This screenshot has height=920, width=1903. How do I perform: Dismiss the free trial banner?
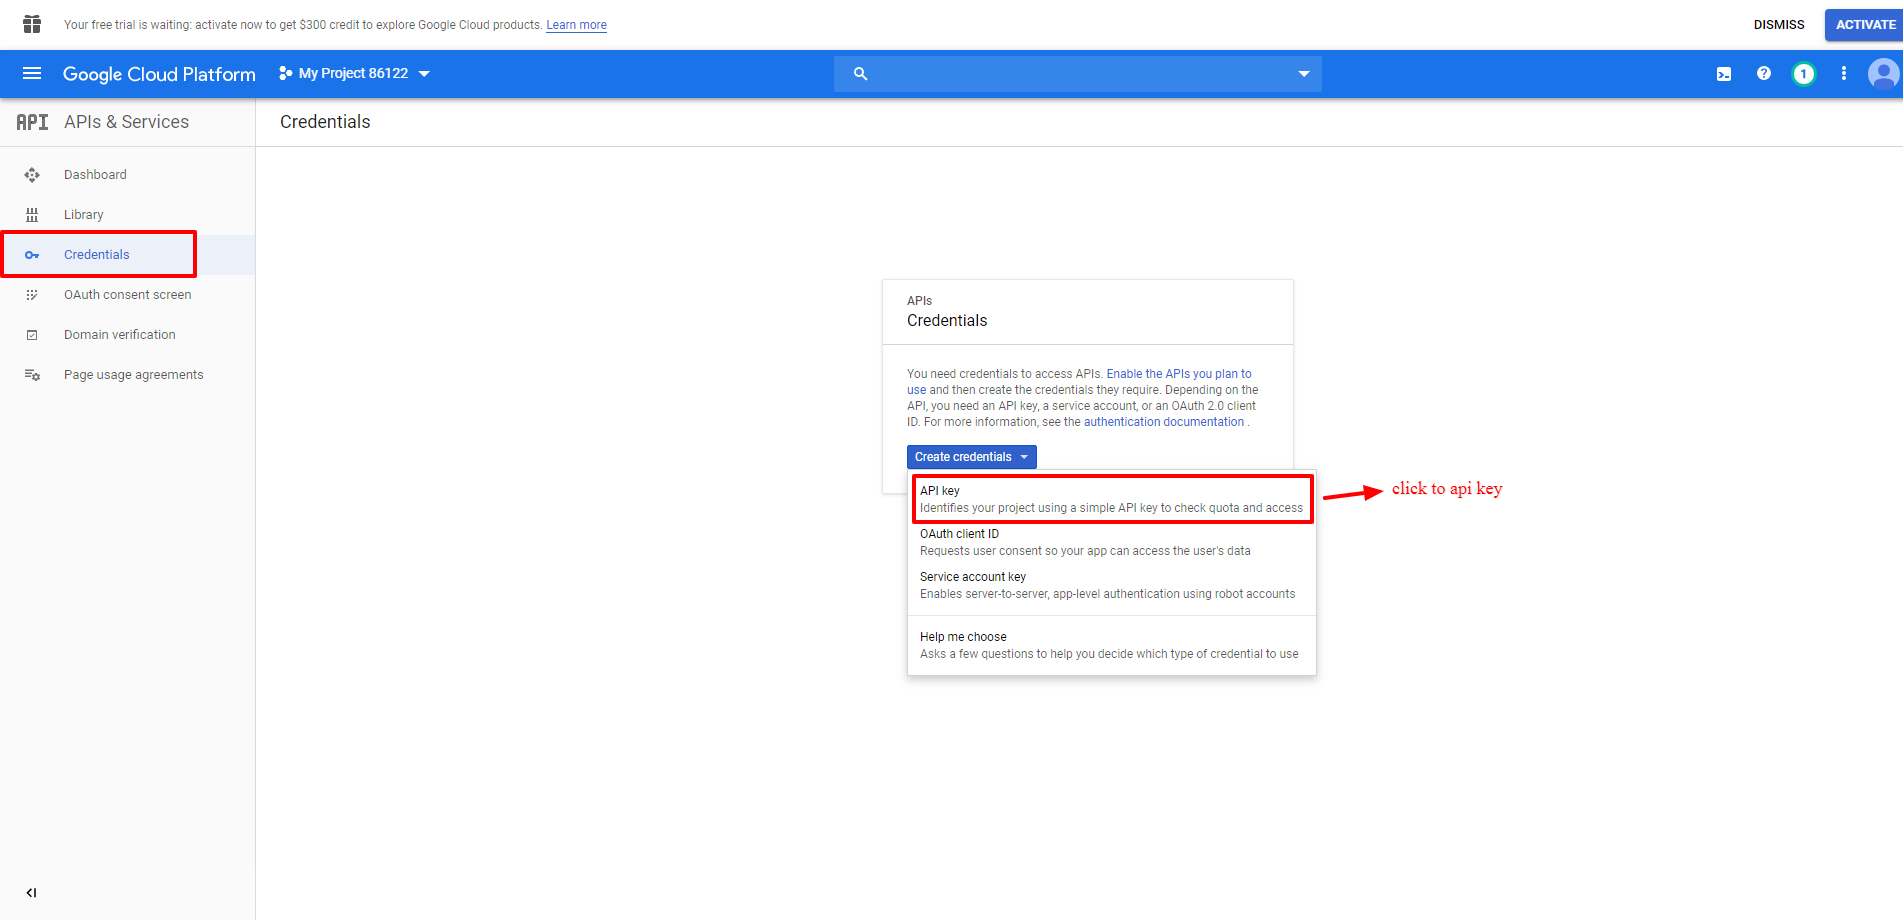(x=1778, y=25)
